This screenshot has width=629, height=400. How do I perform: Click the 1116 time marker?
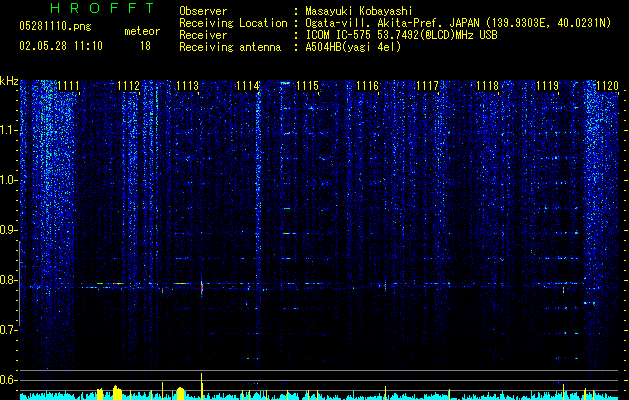(x=368, y=86)
